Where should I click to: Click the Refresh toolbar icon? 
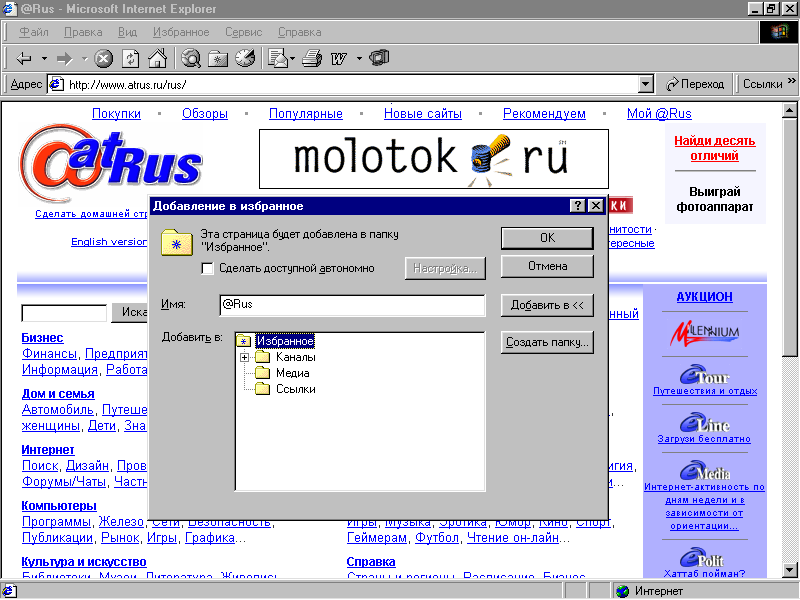point(131,59)
